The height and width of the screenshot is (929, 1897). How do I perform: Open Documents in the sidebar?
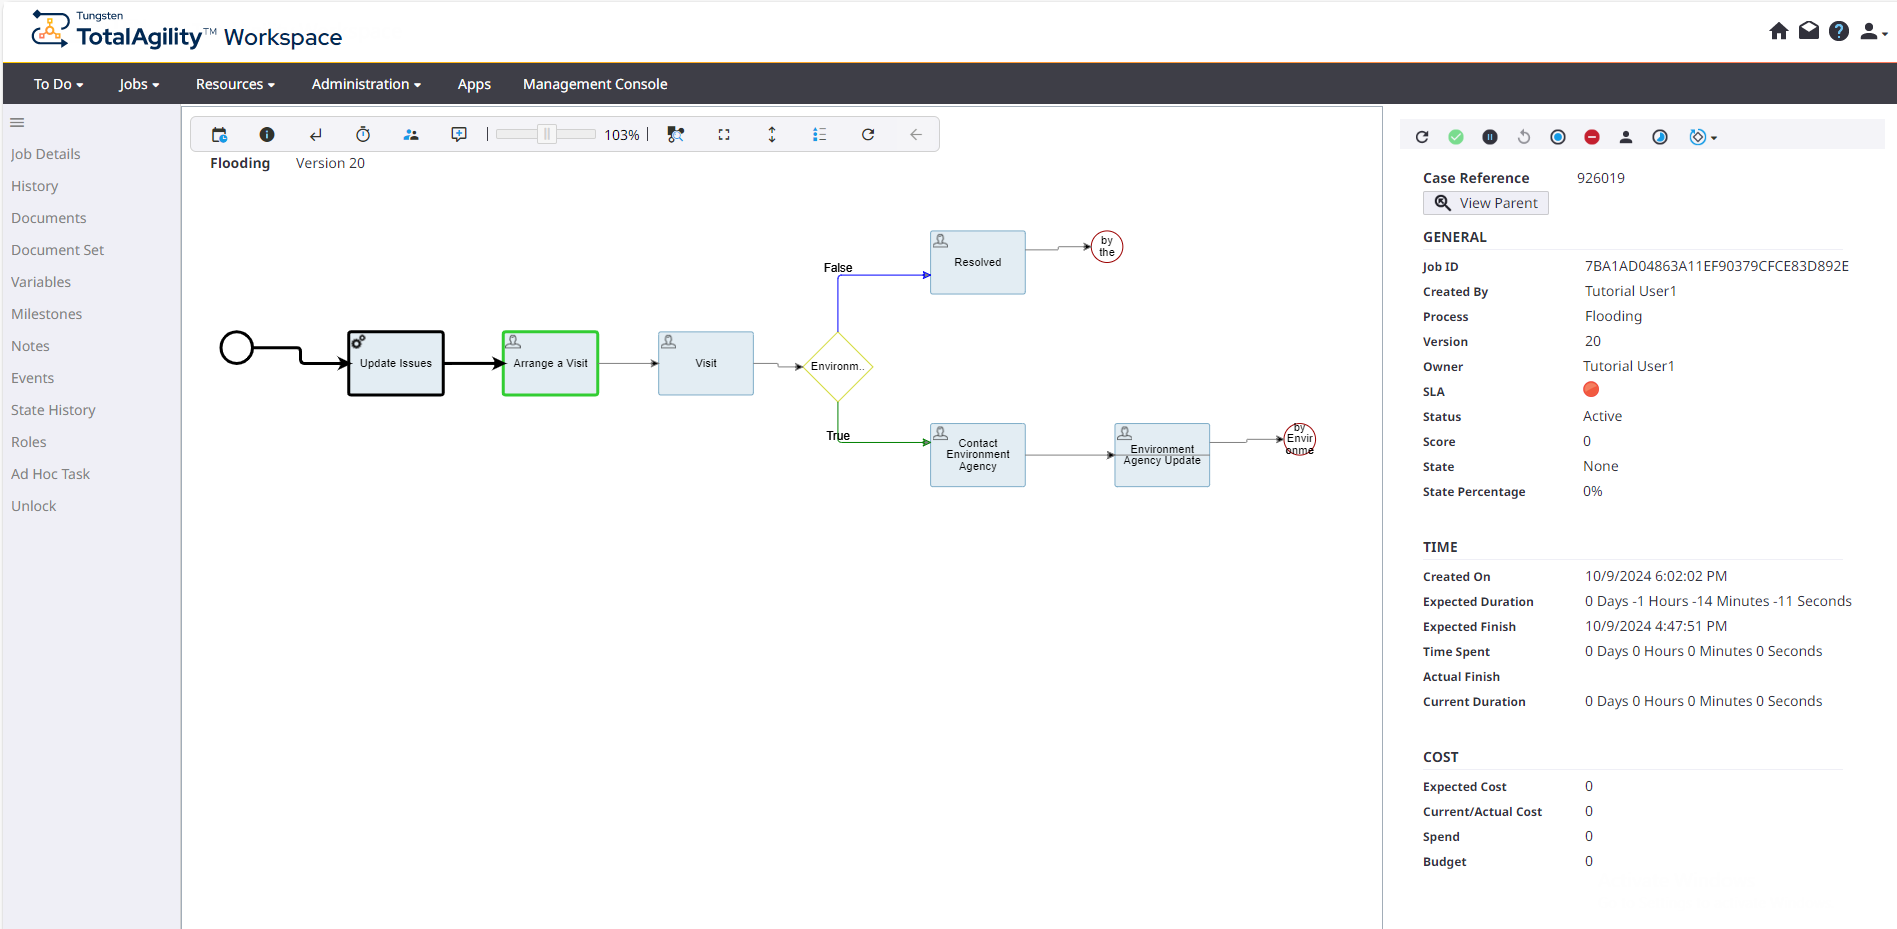pyautogui.click(x=49, y=218)
